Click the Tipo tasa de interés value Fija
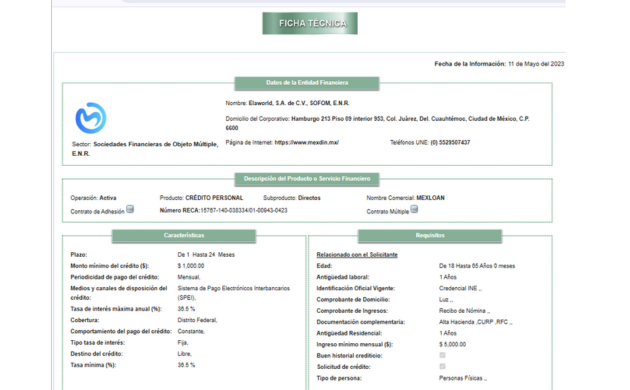 coord(183,343)
